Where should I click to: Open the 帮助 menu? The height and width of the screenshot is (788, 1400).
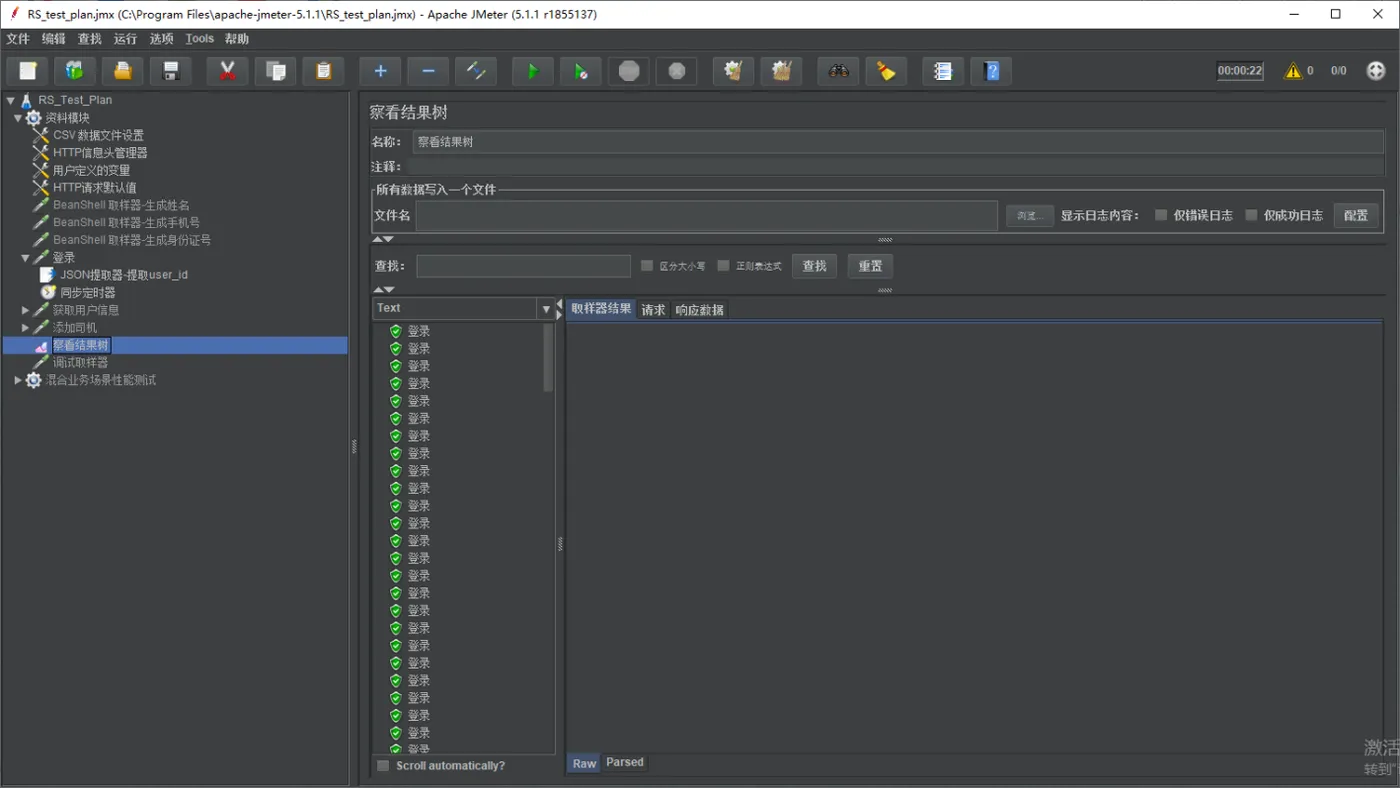237,39
